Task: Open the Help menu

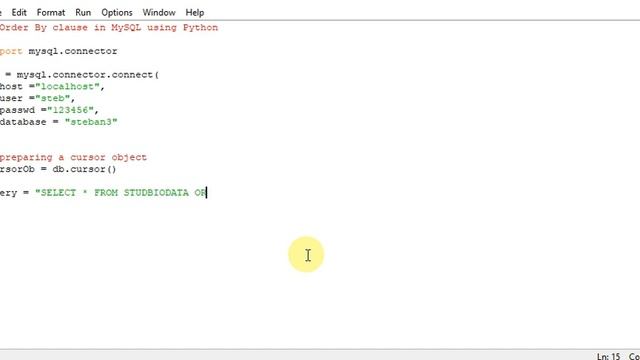Action: pyautogui.click(x=195, y=13)
